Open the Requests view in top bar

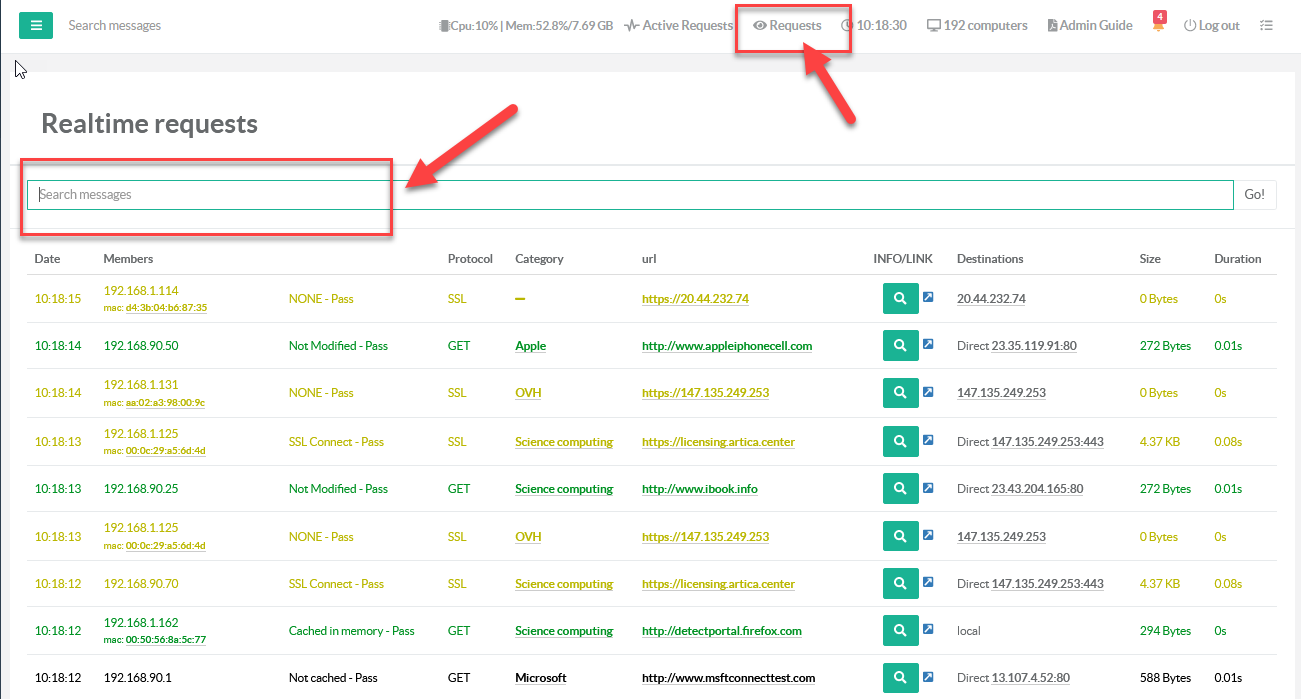788,26
